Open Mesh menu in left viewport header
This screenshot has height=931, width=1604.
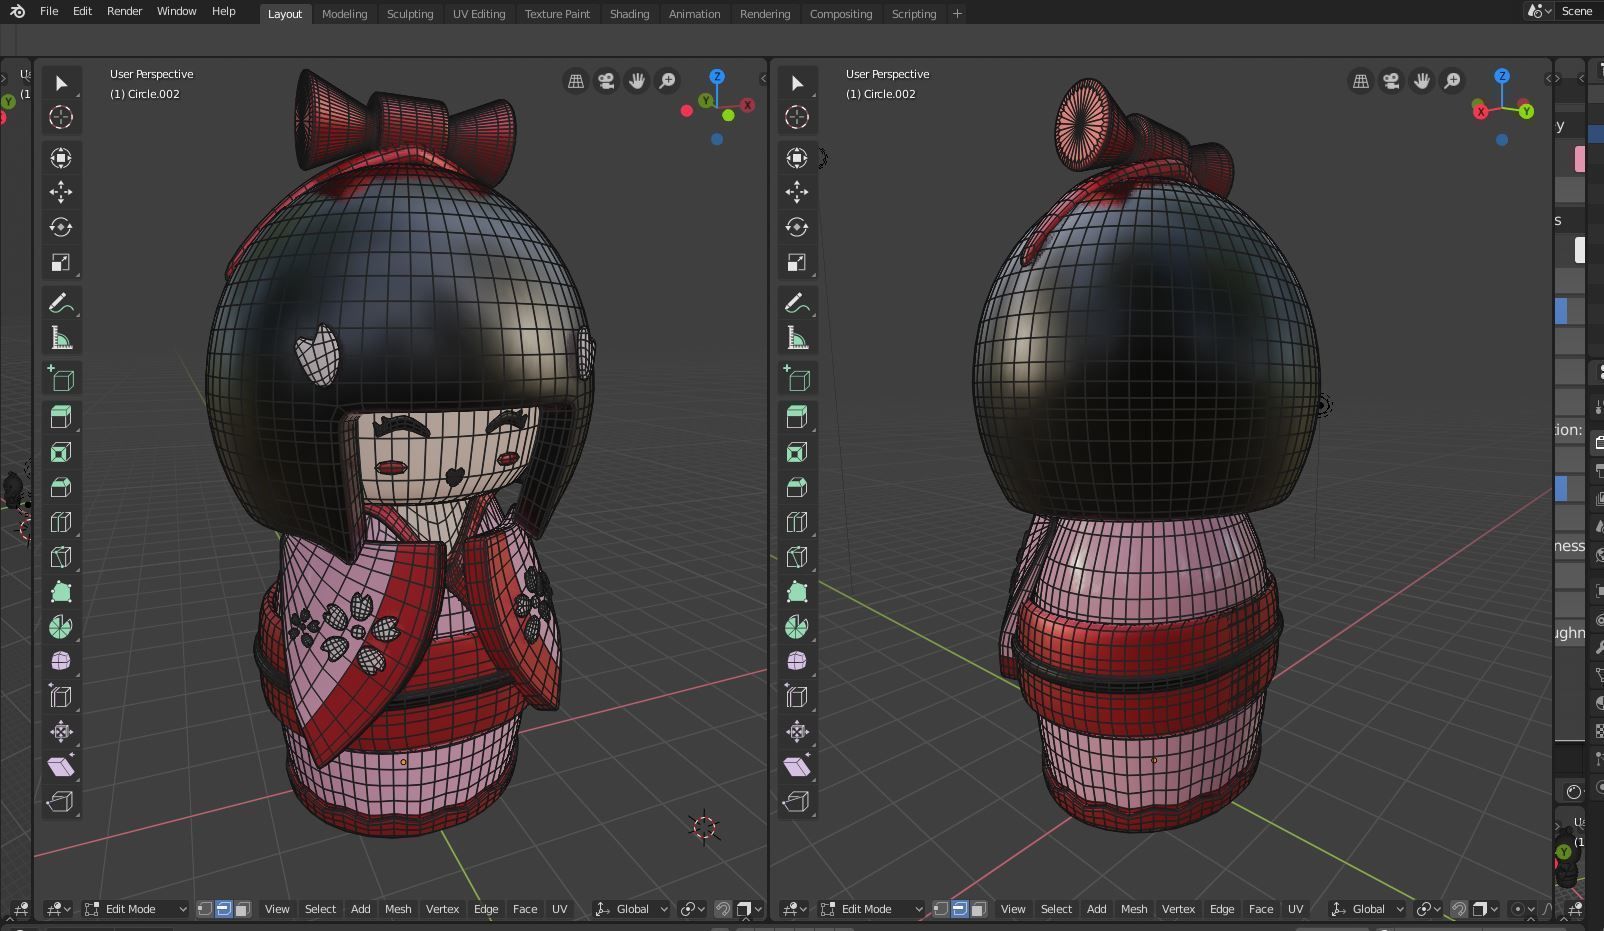(398, 909)
